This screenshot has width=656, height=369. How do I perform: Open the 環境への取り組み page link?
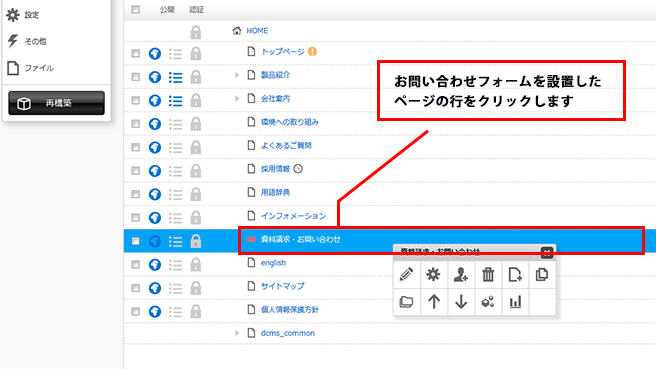pos(290,122)
